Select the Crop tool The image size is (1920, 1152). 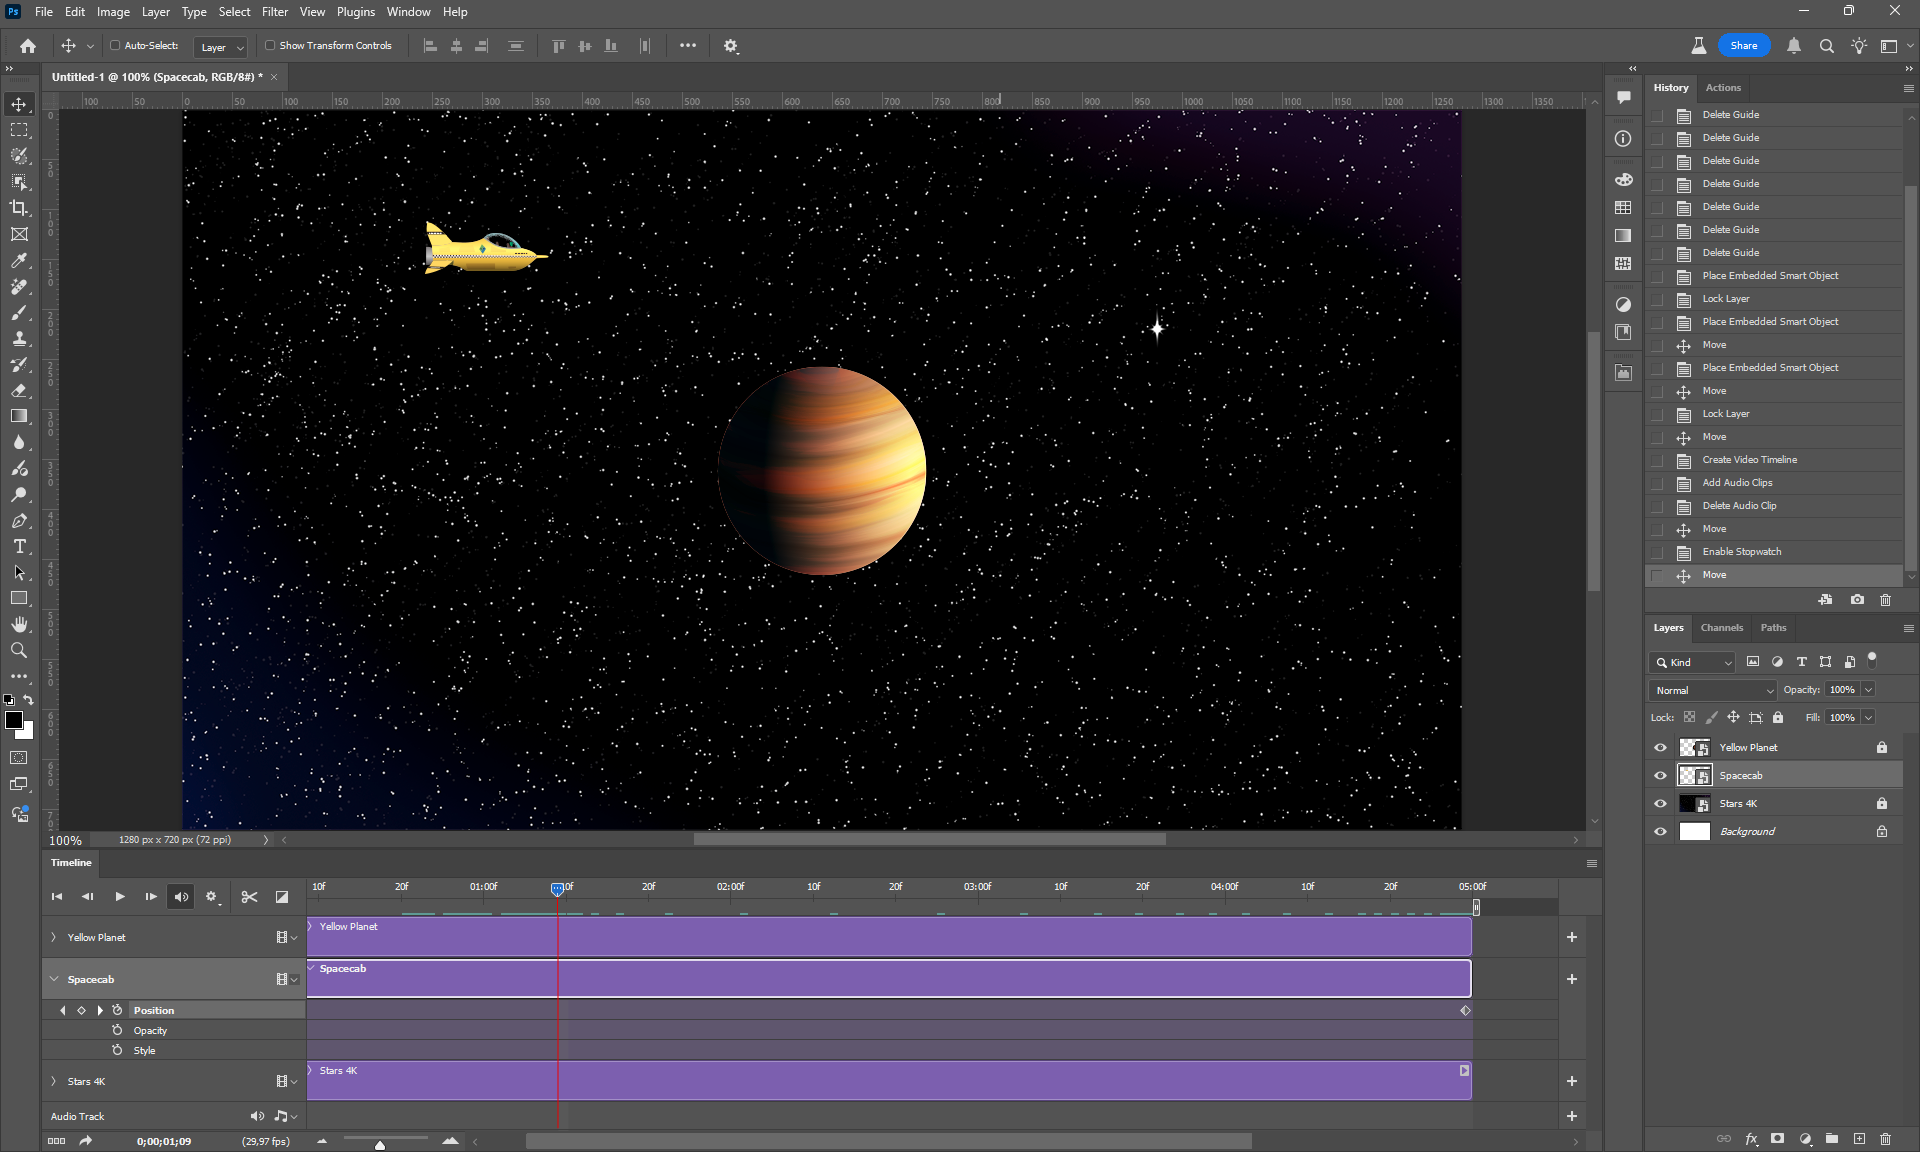coord(19,208)
